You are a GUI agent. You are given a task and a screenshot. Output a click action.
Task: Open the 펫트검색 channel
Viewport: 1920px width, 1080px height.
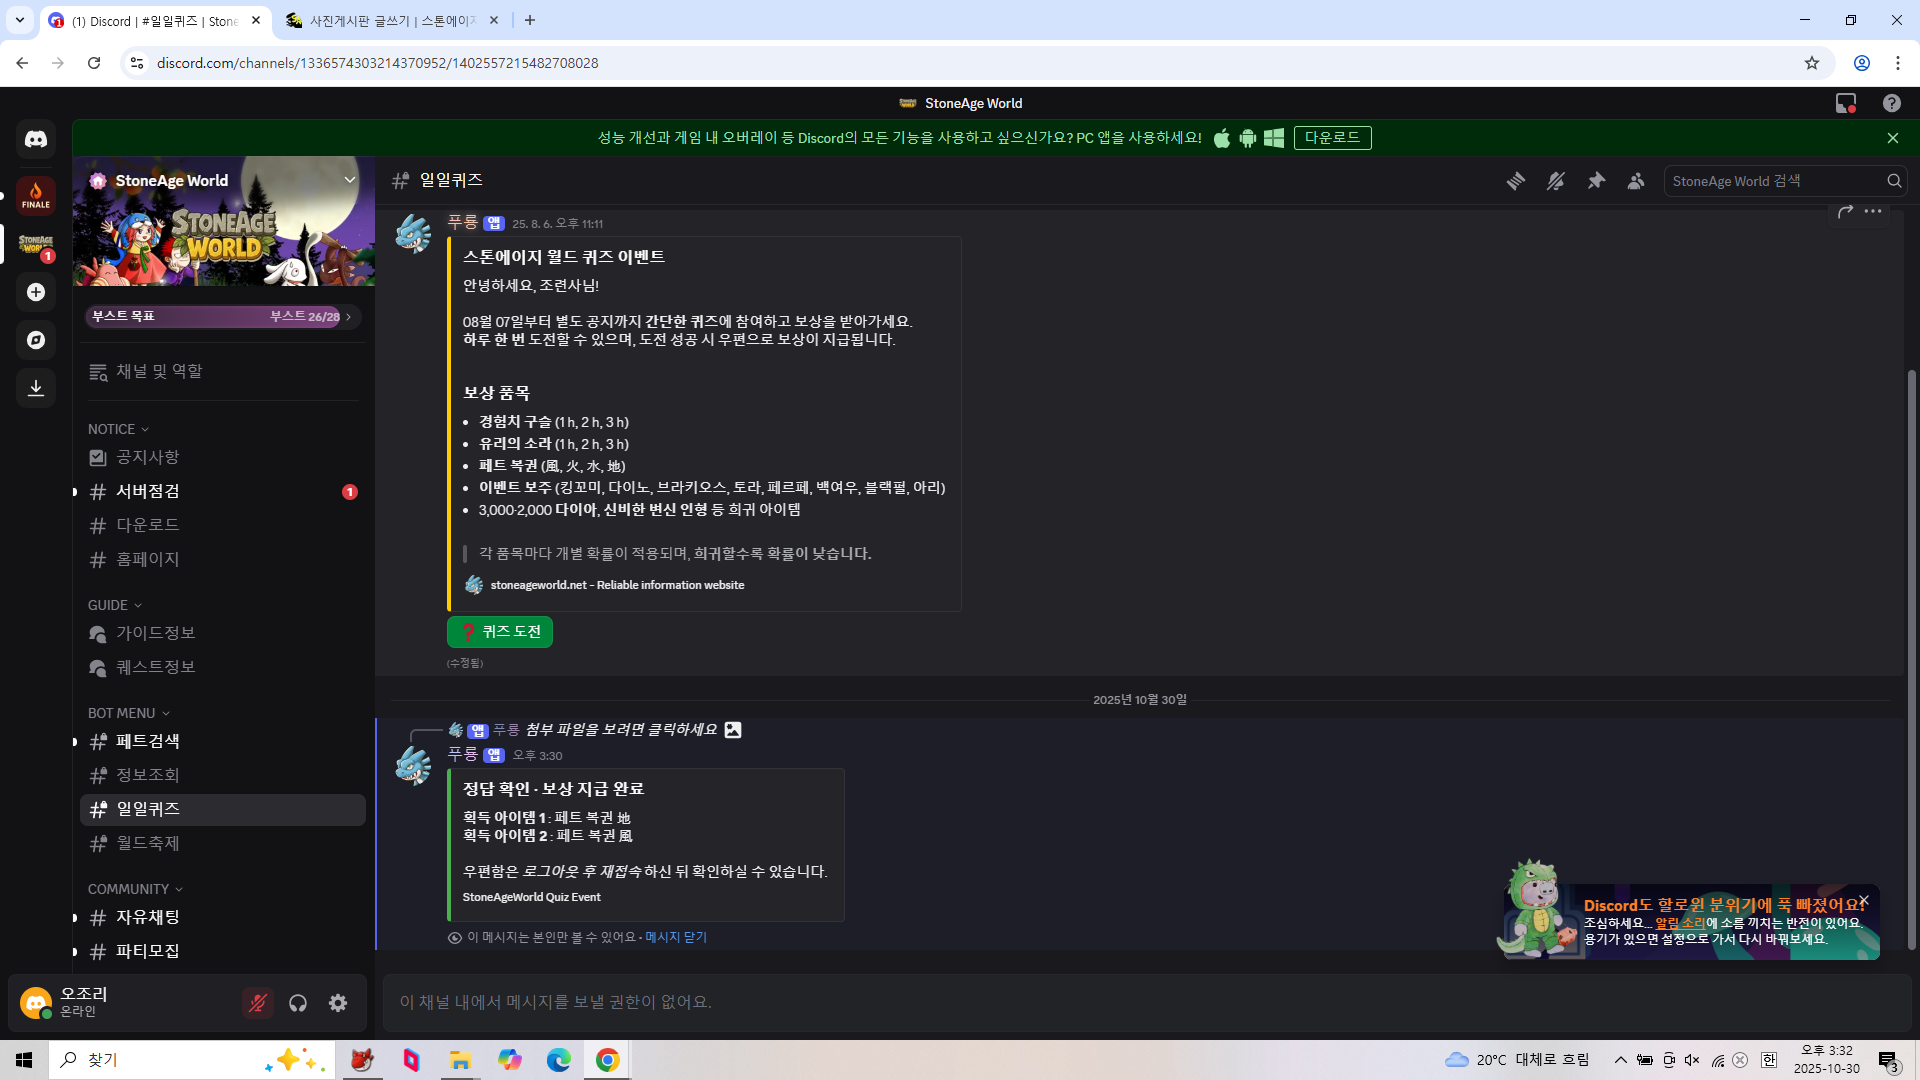pos(148,741)
